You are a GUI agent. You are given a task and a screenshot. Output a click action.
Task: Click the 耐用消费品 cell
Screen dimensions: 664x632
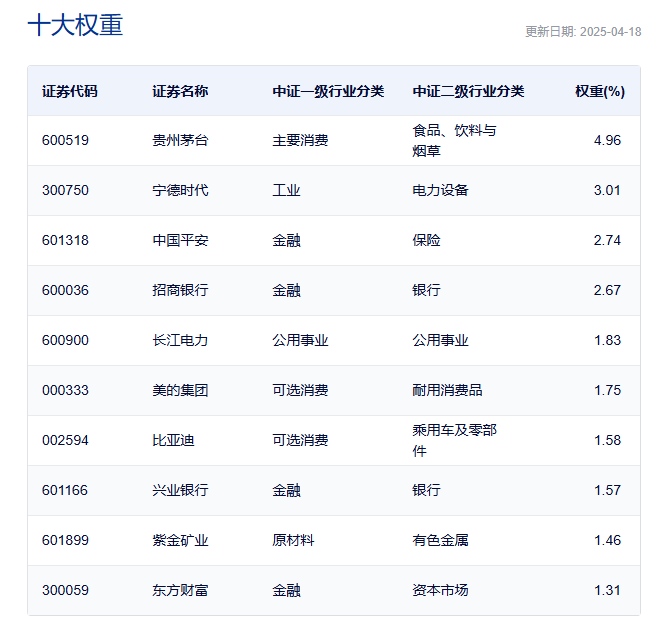coord(447,390)
